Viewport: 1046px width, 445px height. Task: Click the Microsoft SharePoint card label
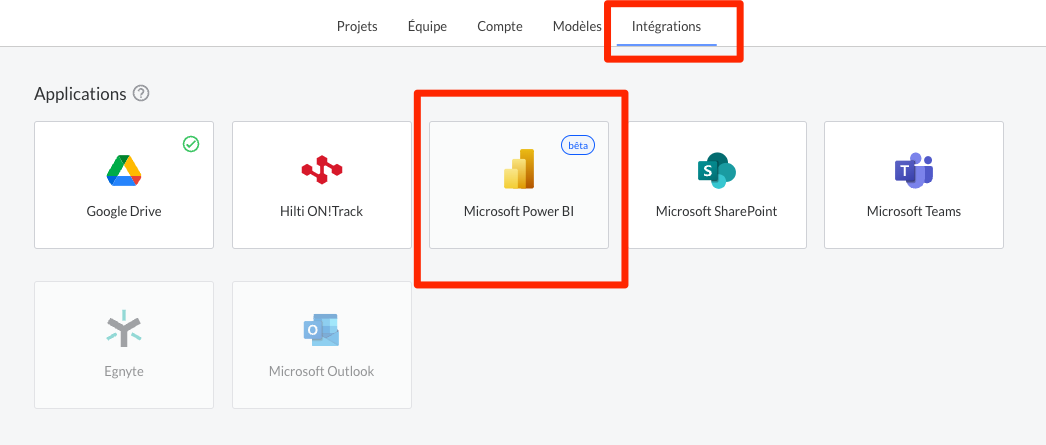716,211
